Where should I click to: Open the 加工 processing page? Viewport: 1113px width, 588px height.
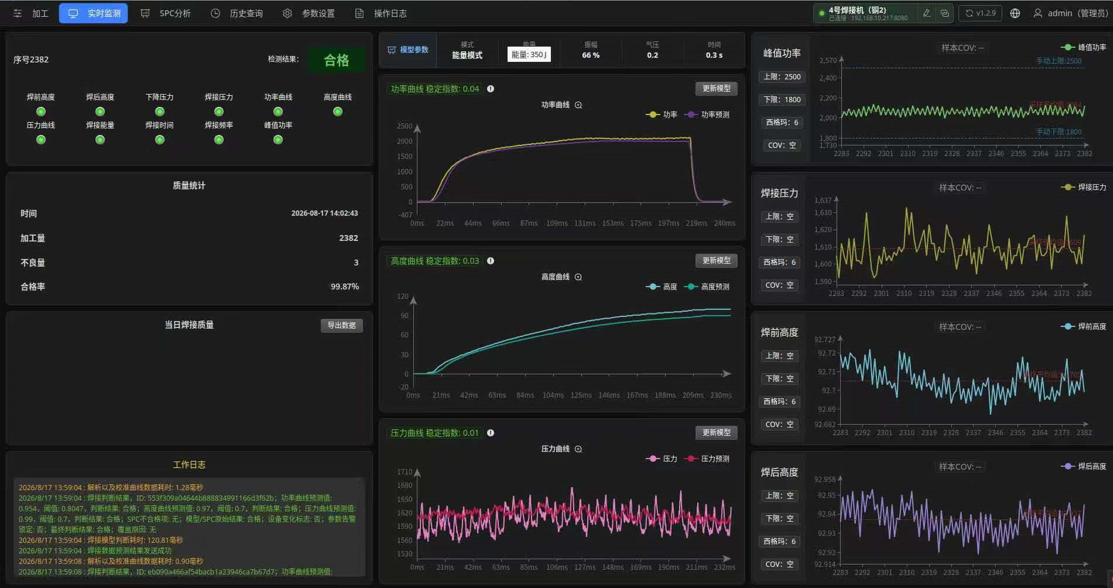31,13
